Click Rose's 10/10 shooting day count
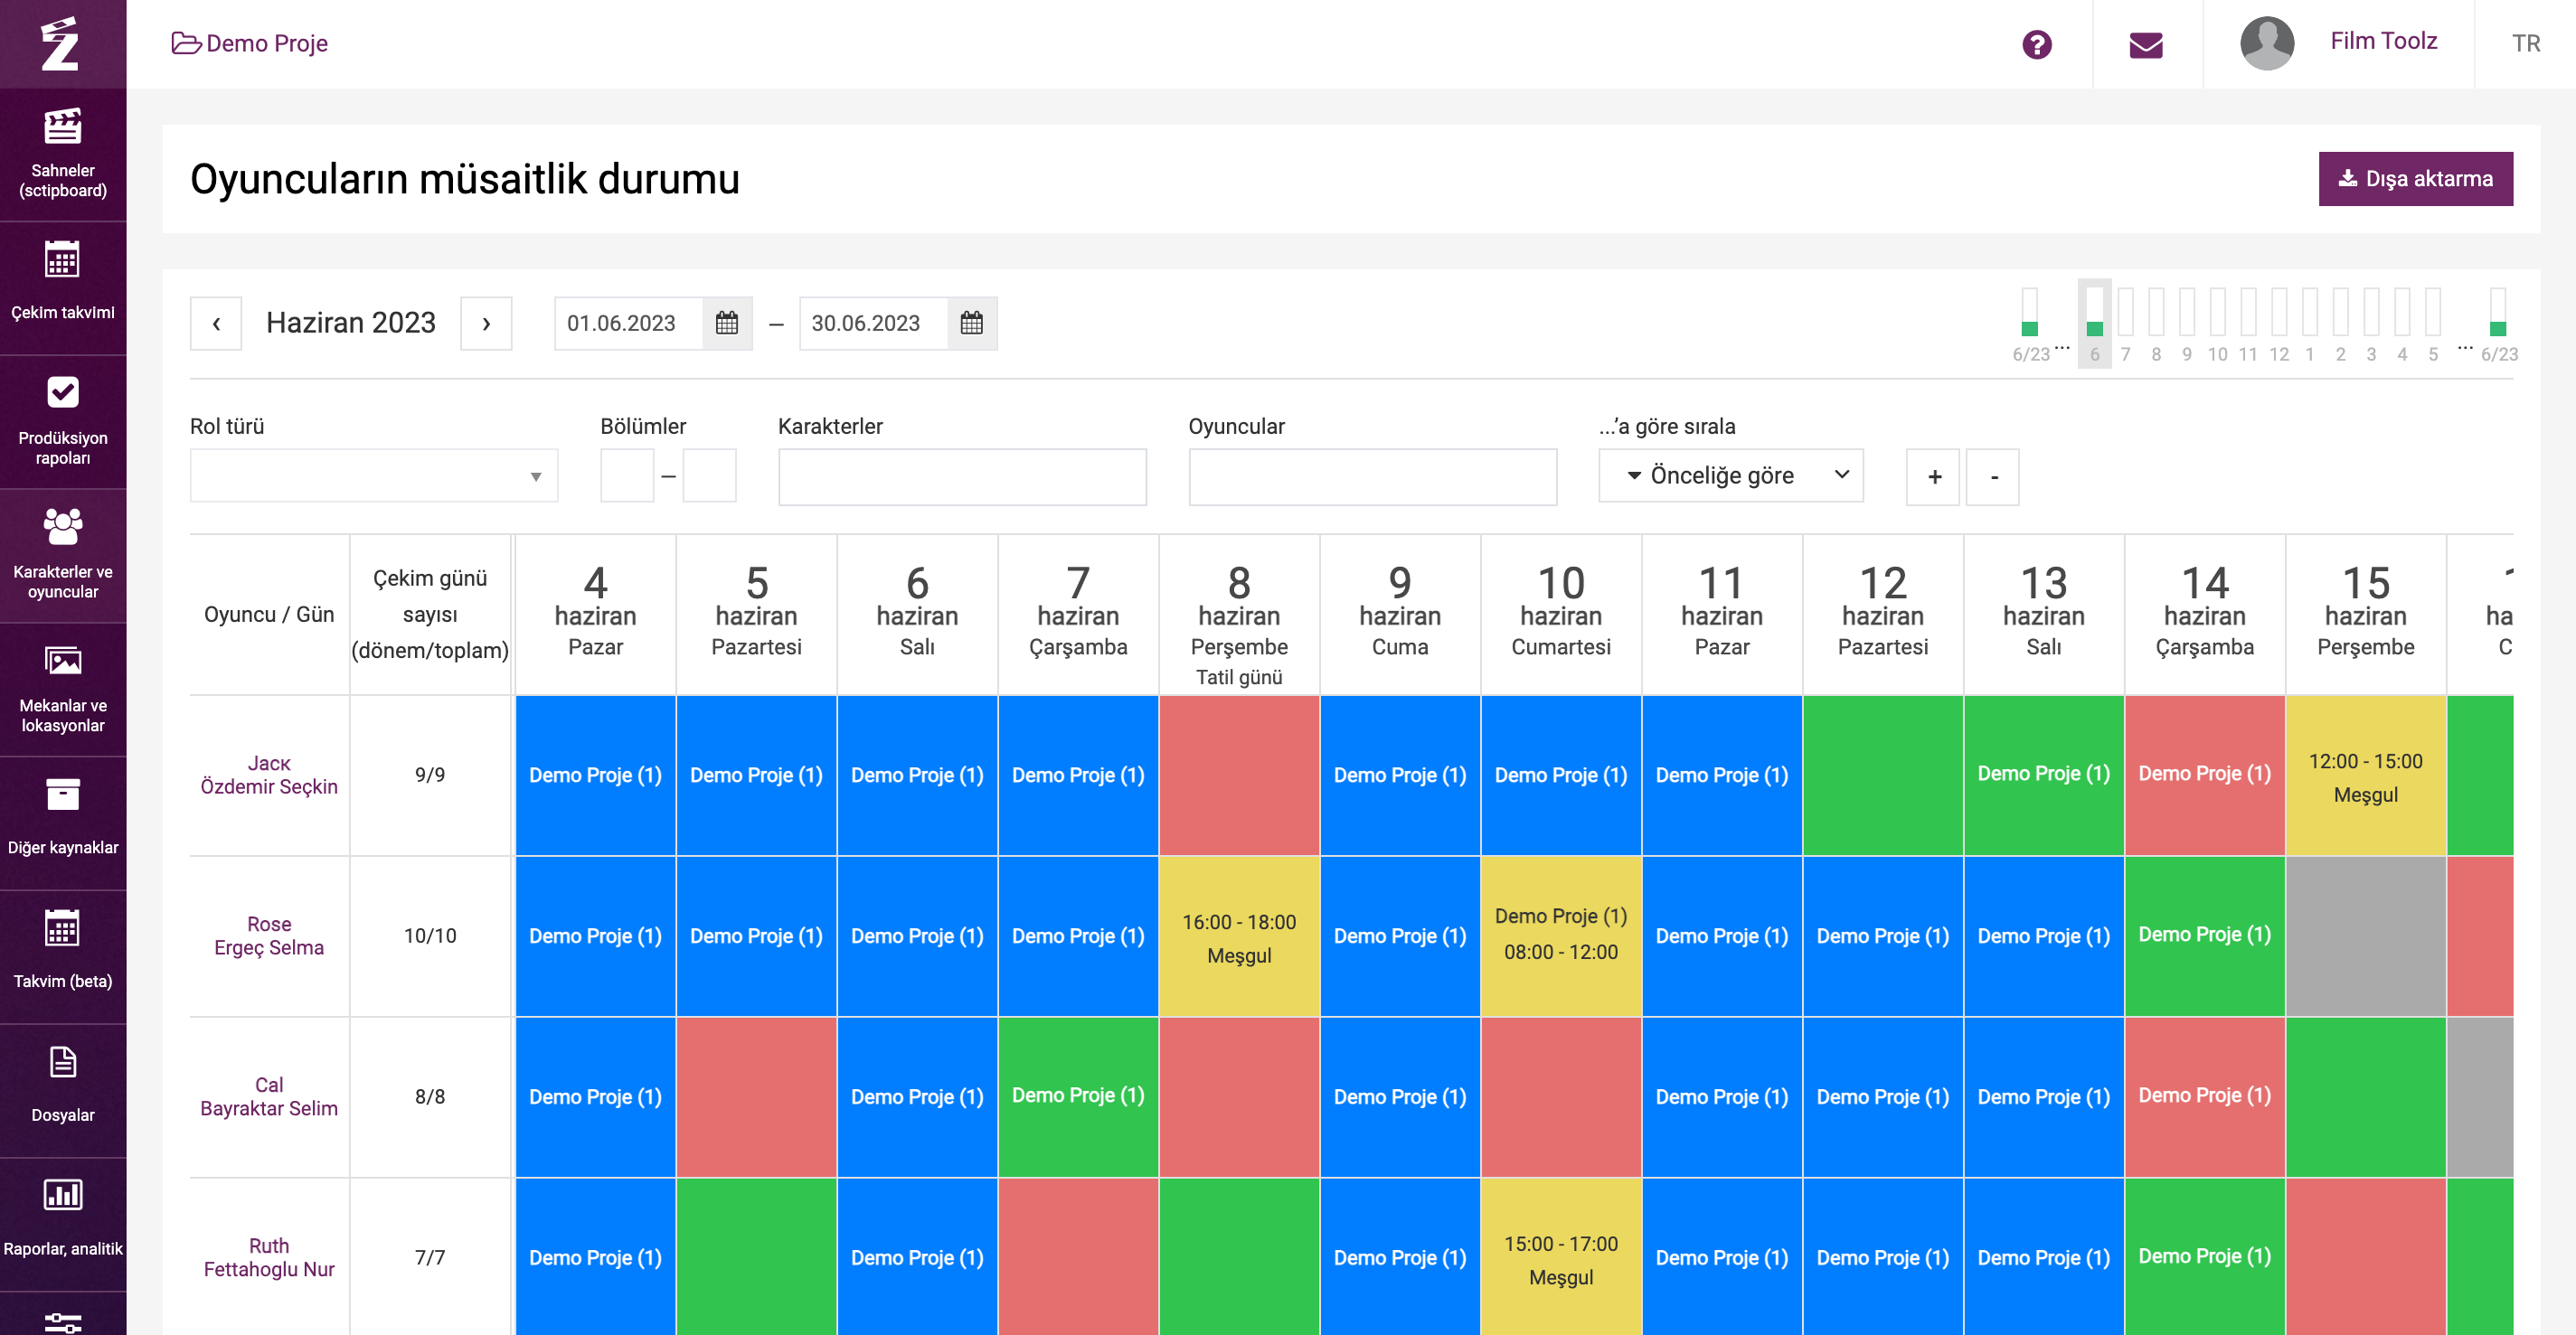Viewport: 2576px width, 1335px height. 430,936
